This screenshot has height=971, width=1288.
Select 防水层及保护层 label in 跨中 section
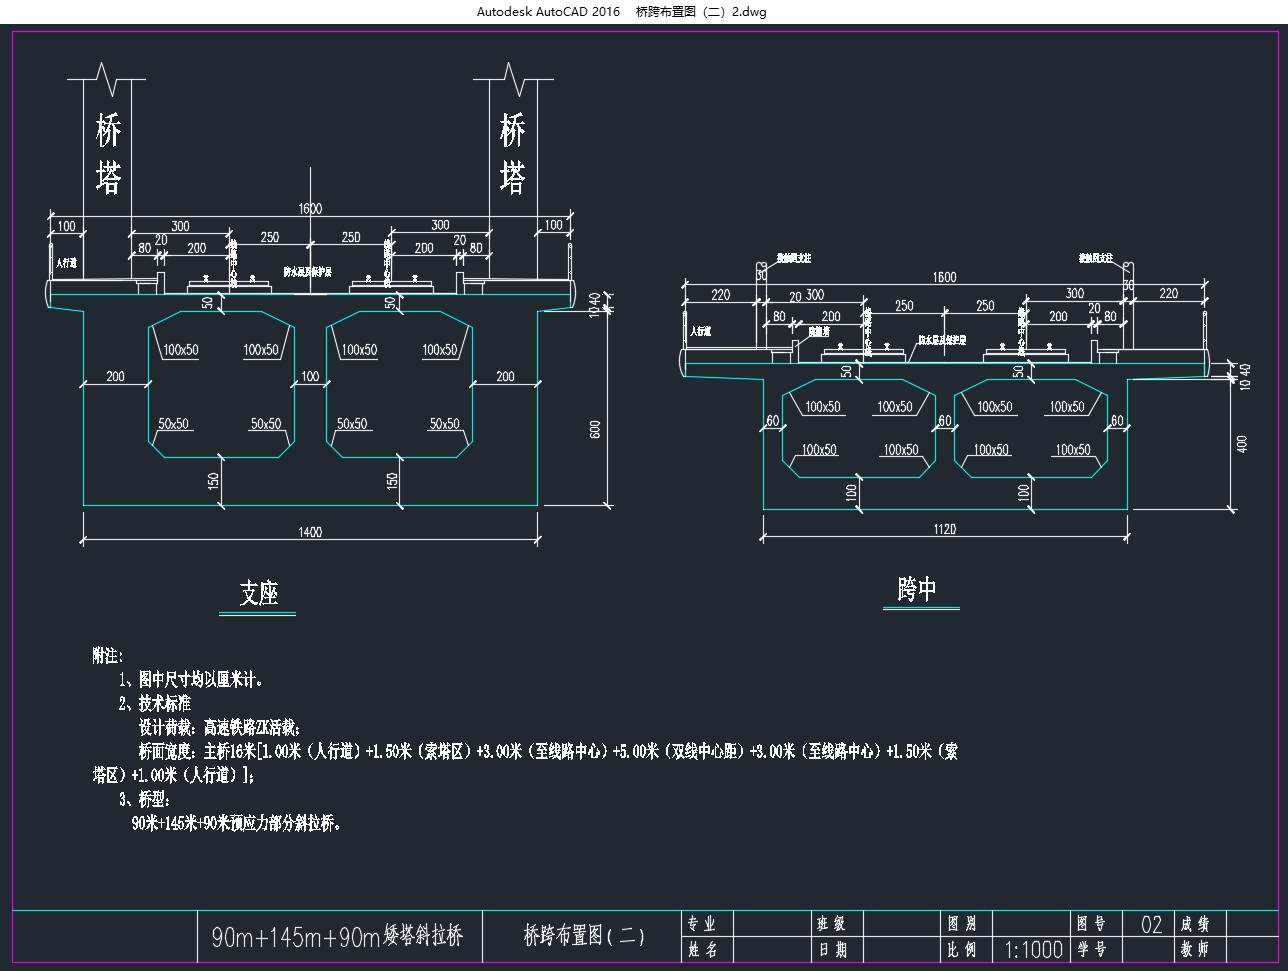point(942,340)
